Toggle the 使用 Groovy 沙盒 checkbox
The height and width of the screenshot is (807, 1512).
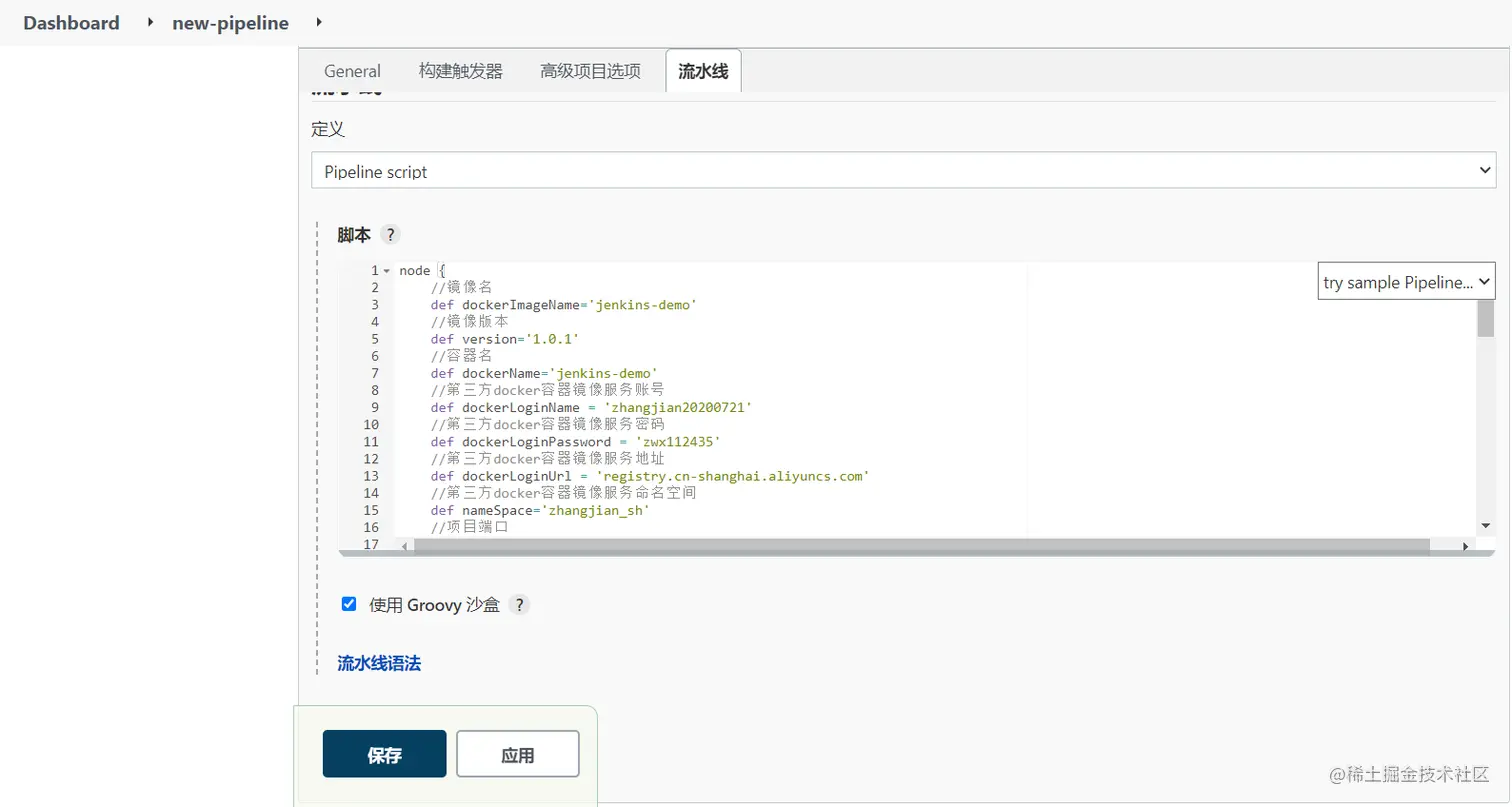pyautogui.click(x=349, y=604)
